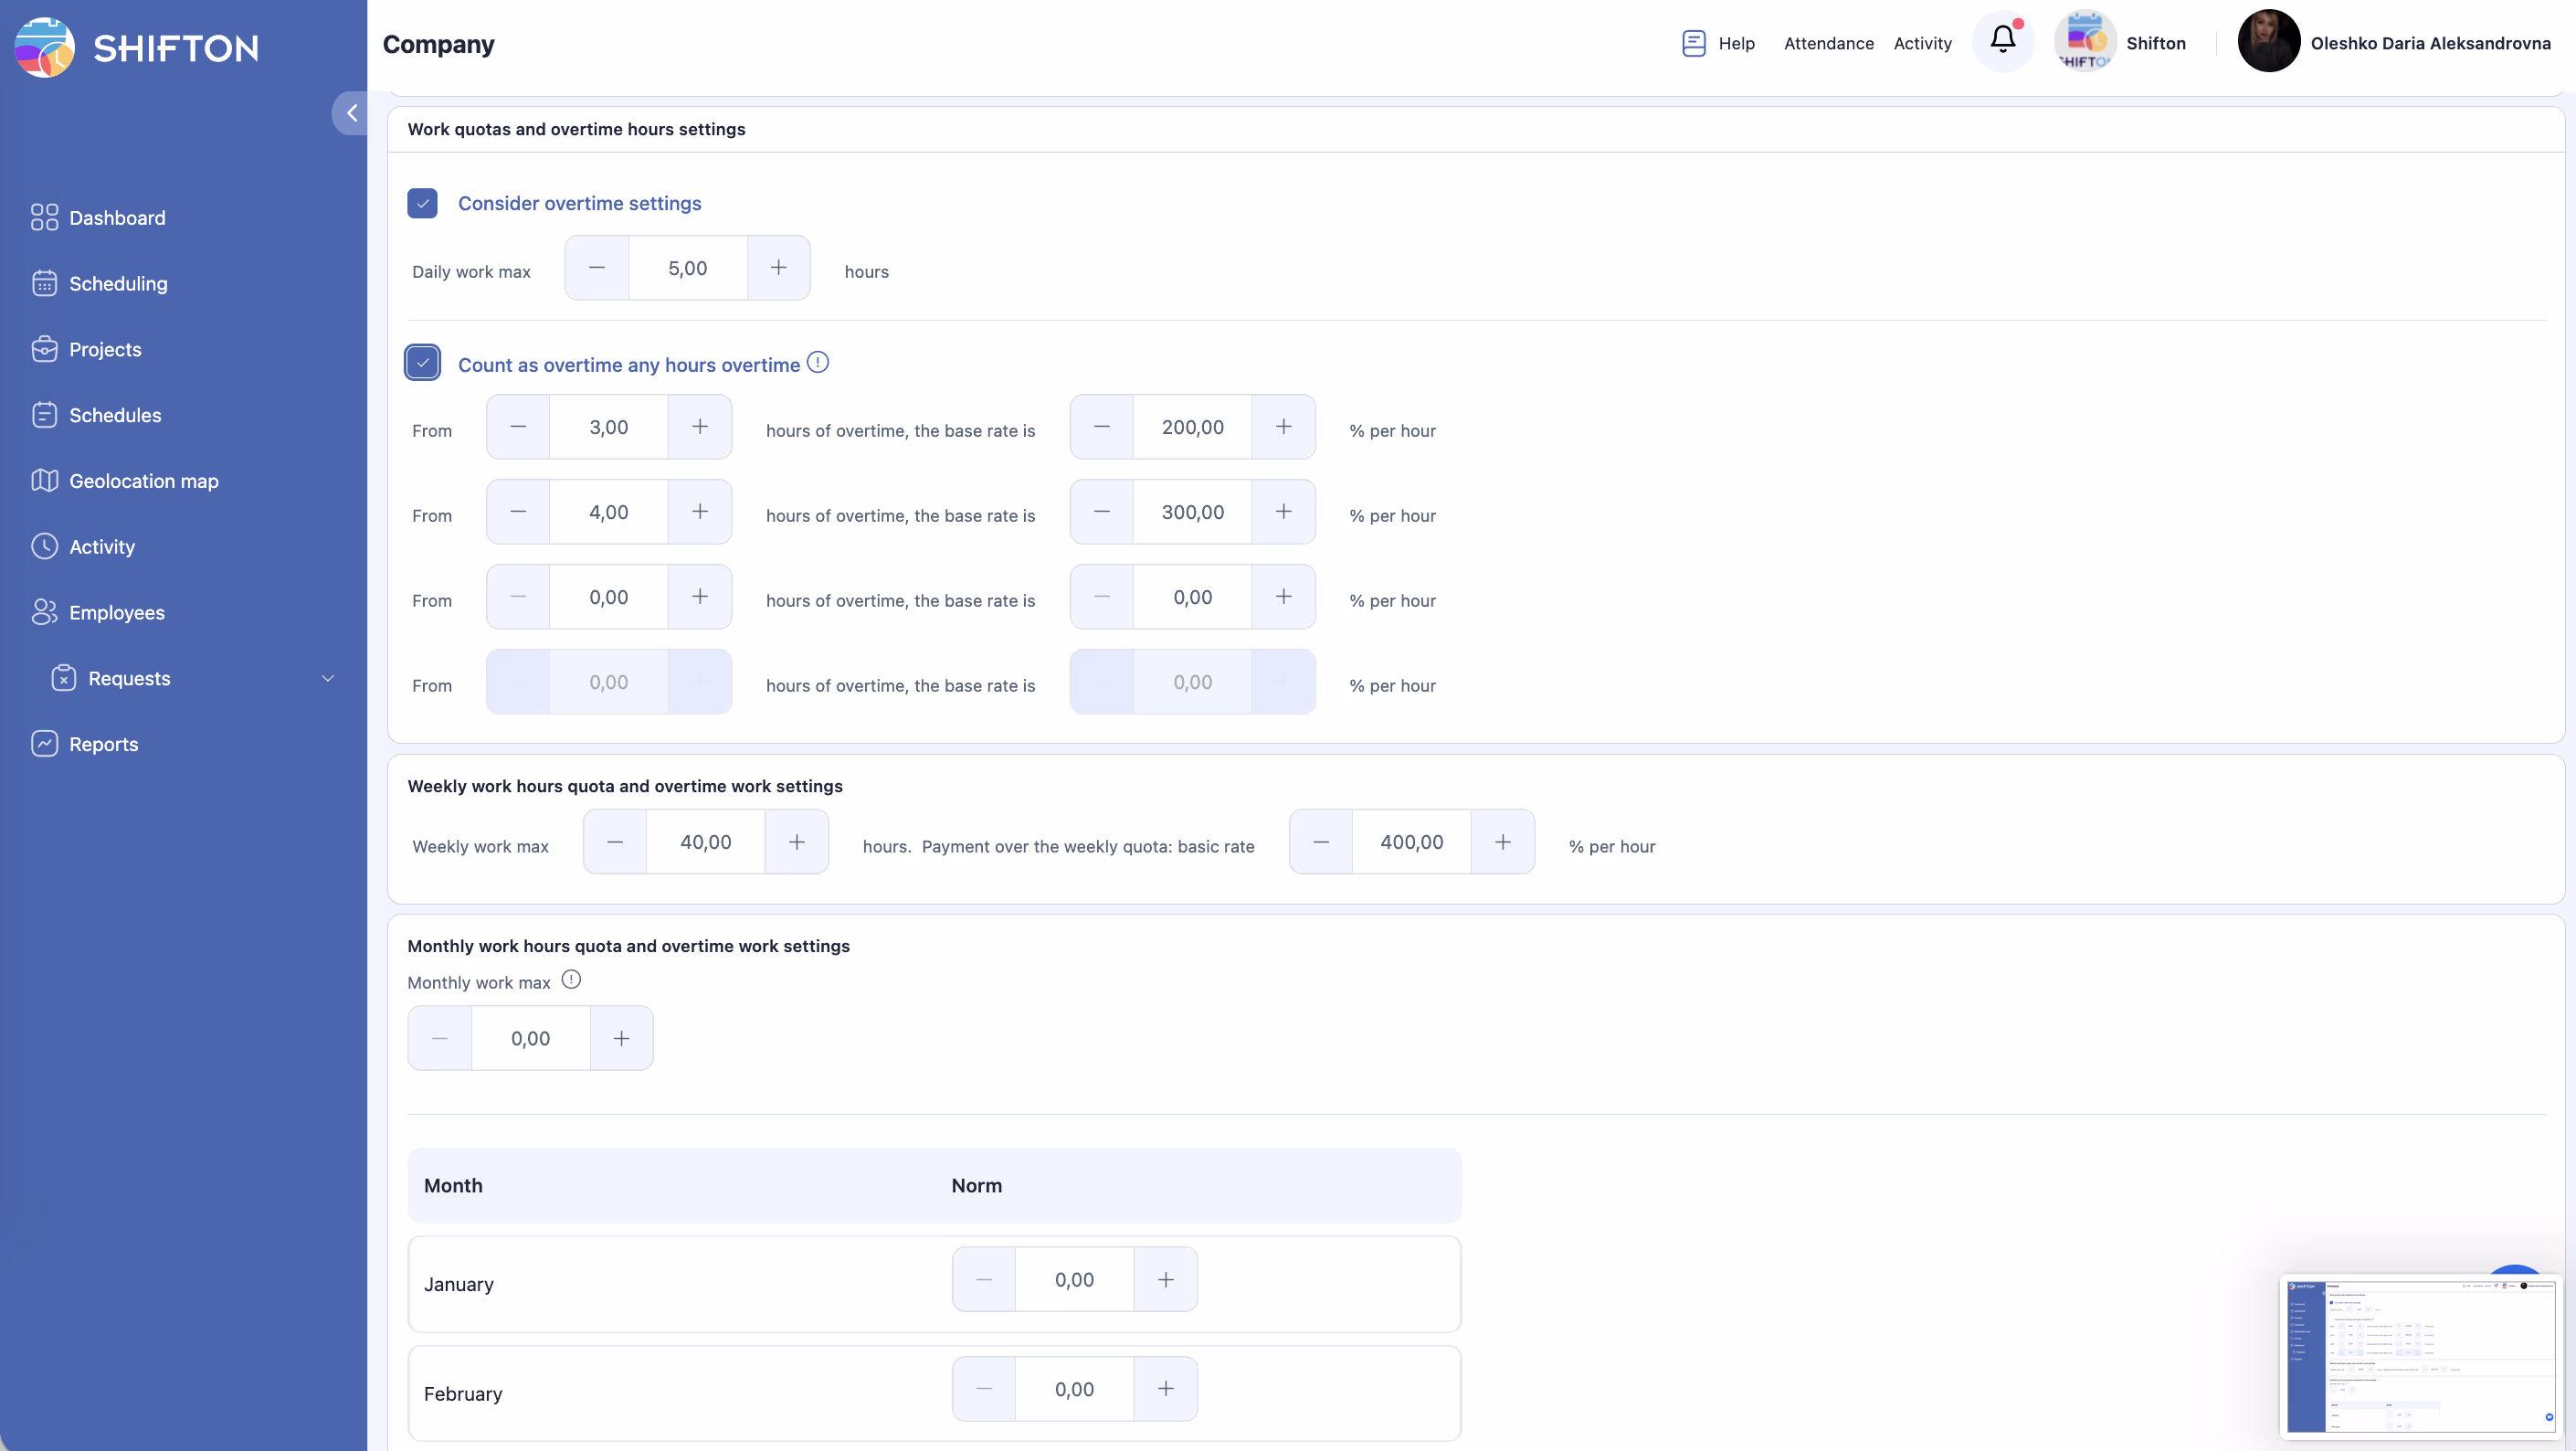Toggle Count as overtime any hours checkbox
The height and width of the screenshot is (1451, 2576).
[422, 363]
